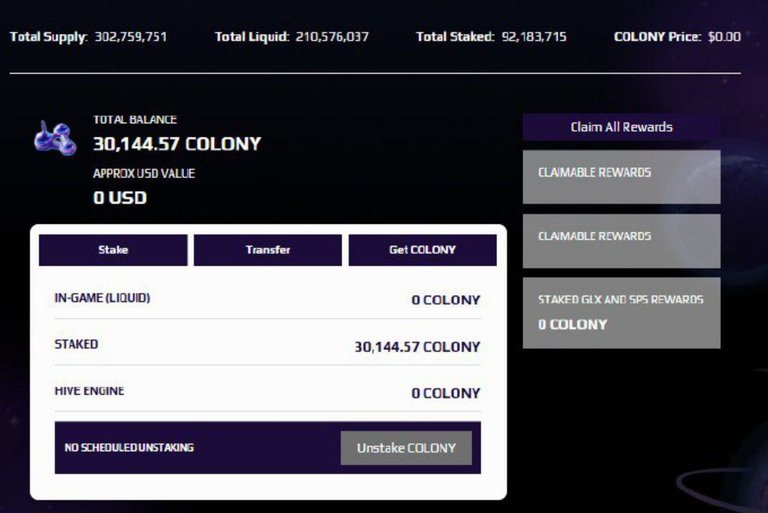This screenshot has height=513, width=768.
Task: Click the Staked 30,144.57 COLONY row
Action: (267, 345)
